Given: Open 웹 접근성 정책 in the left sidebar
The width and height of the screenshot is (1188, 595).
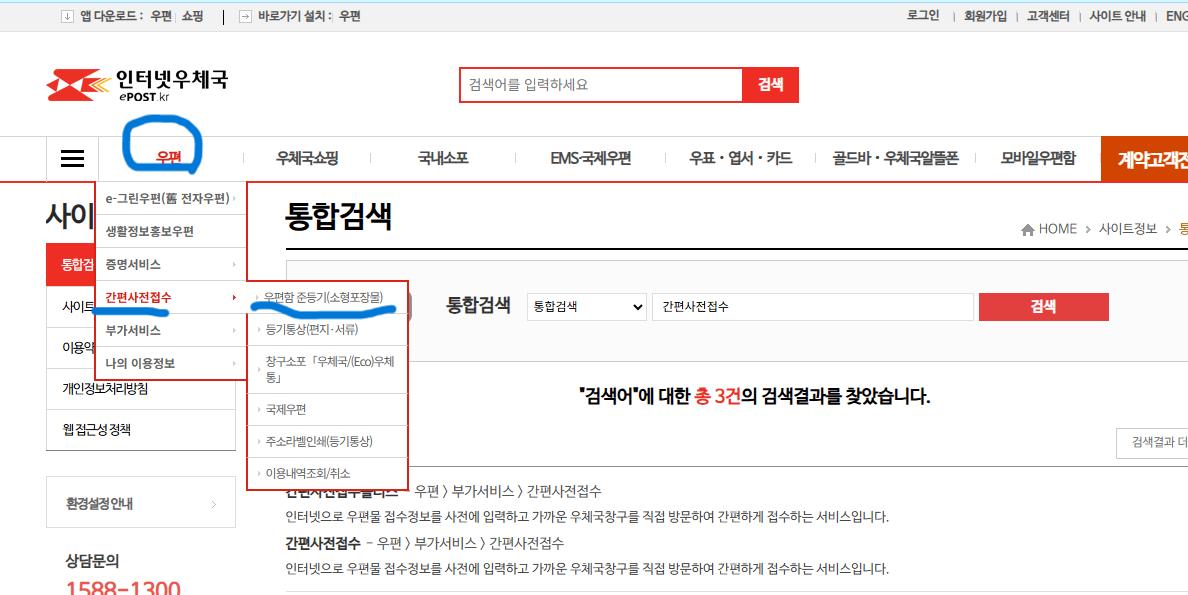Looking at the screenshot, I should pos(141,430).
